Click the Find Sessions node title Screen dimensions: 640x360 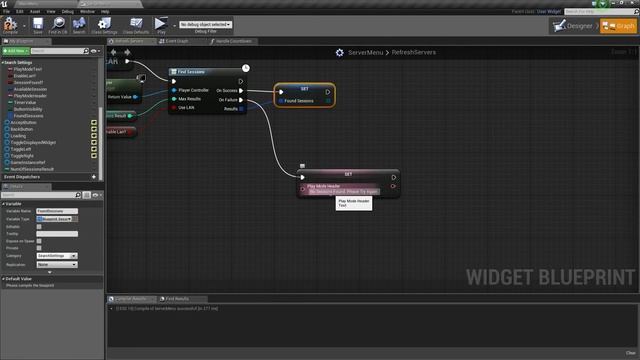(x=191, y=72)
